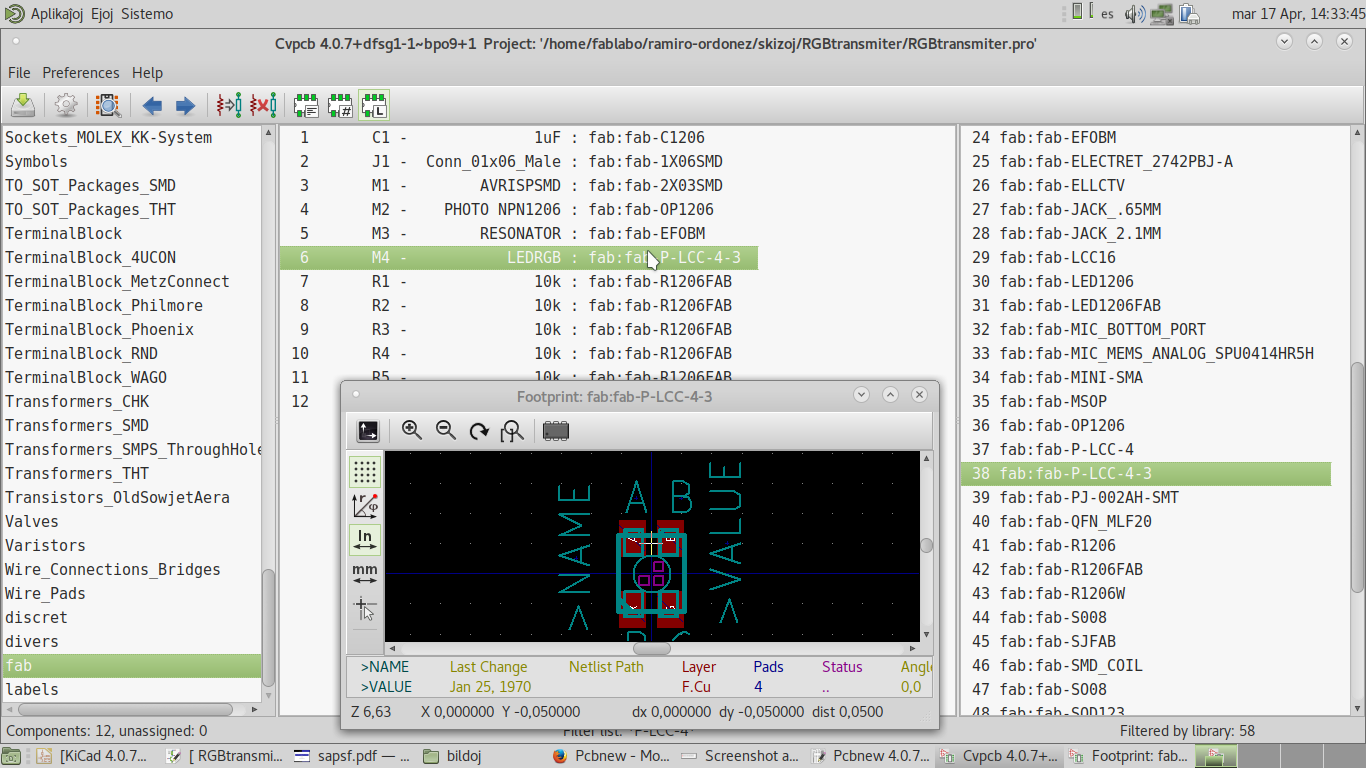Toggle the filter by library button
The height and width of the screenshot is (768, 1366).
coord(374,105)
